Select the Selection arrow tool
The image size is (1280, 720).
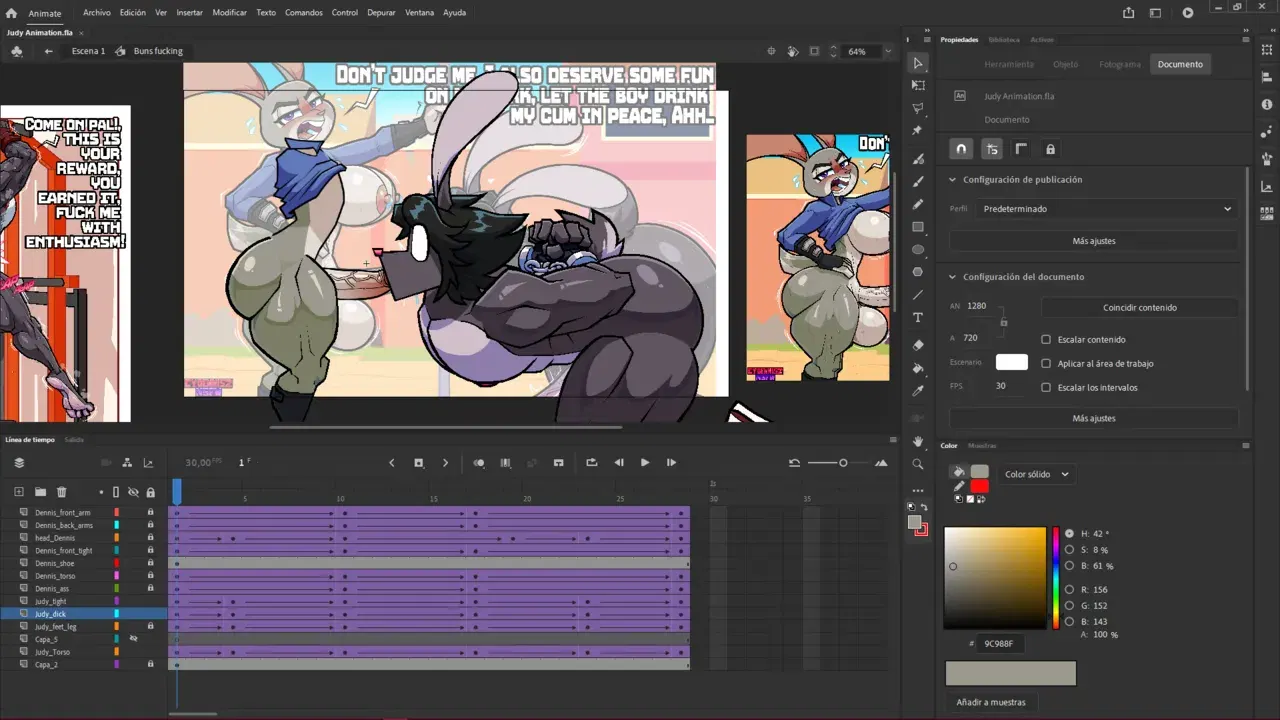pos(918,63)
